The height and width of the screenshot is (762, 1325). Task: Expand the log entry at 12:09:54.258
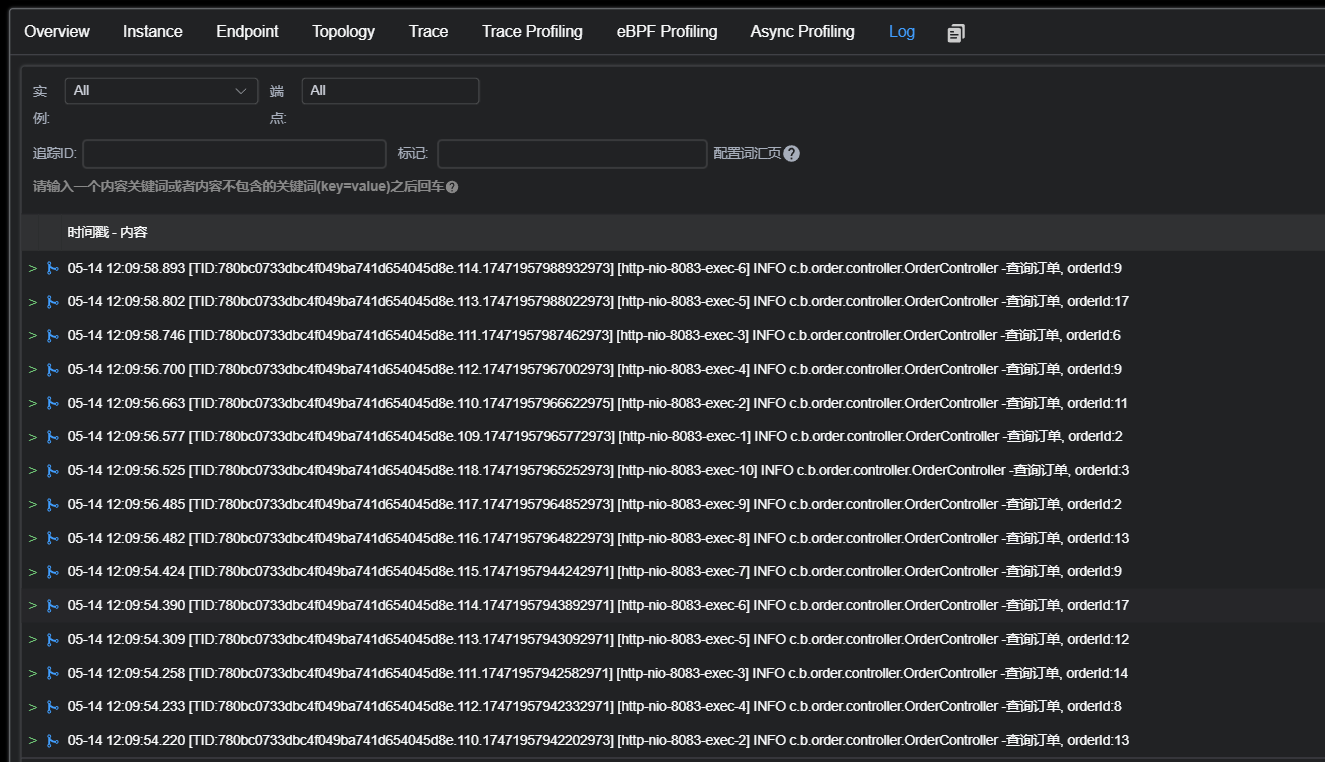[x=33, y=673]
